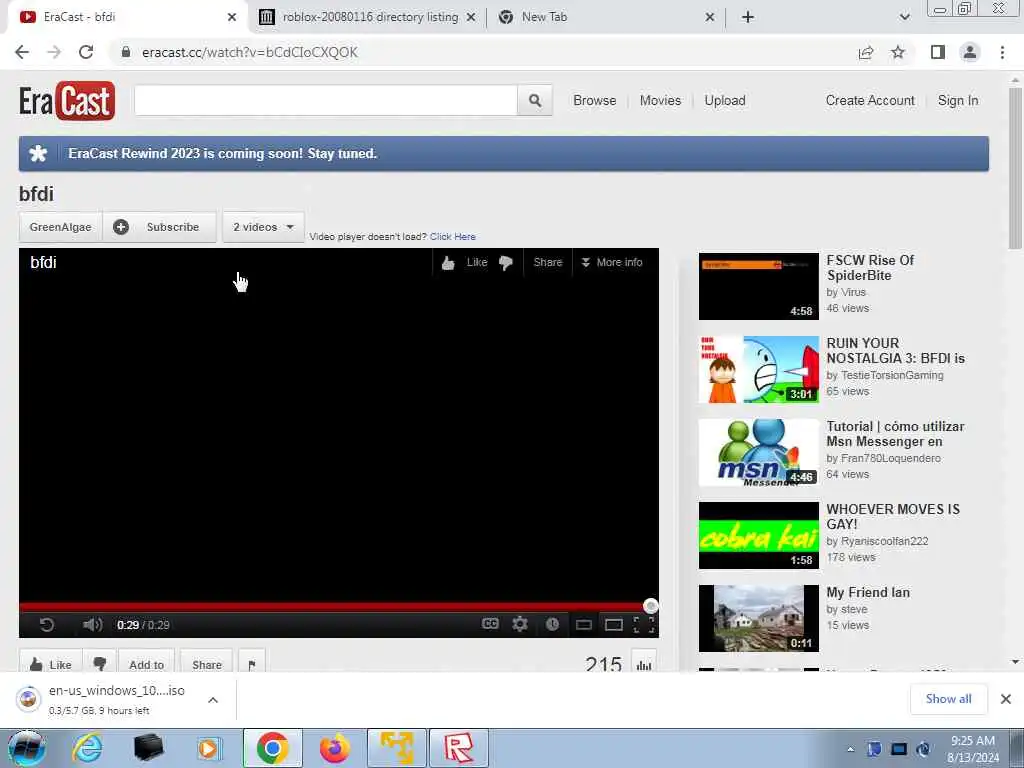1024x768 pixels.
Task: Click 'WHOEVER MOVES IS GAY!' video title
Action: click(893, 517)
